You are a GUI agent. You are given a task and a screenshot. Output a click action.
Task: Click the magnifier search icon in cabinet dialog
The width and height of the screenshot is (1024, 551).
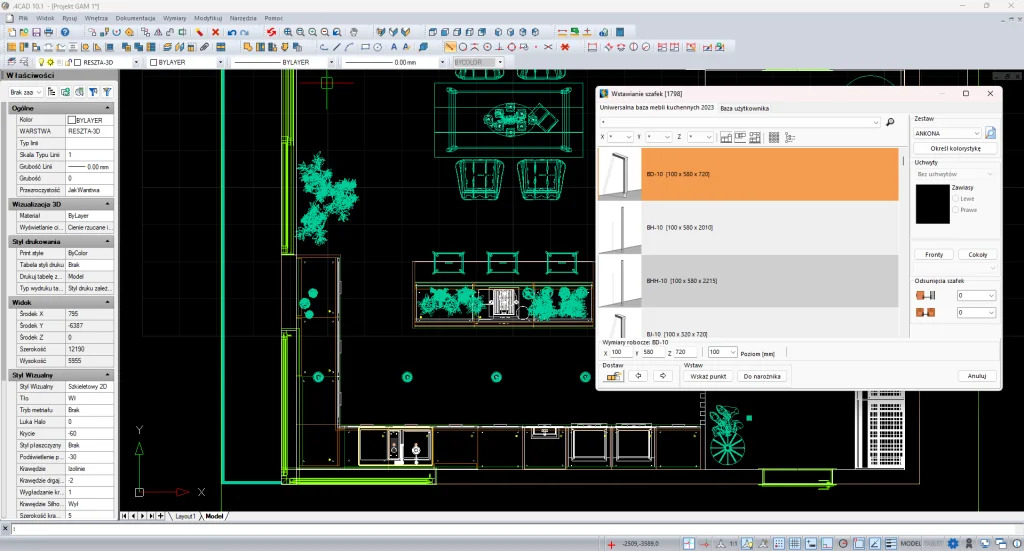[890, 122]
